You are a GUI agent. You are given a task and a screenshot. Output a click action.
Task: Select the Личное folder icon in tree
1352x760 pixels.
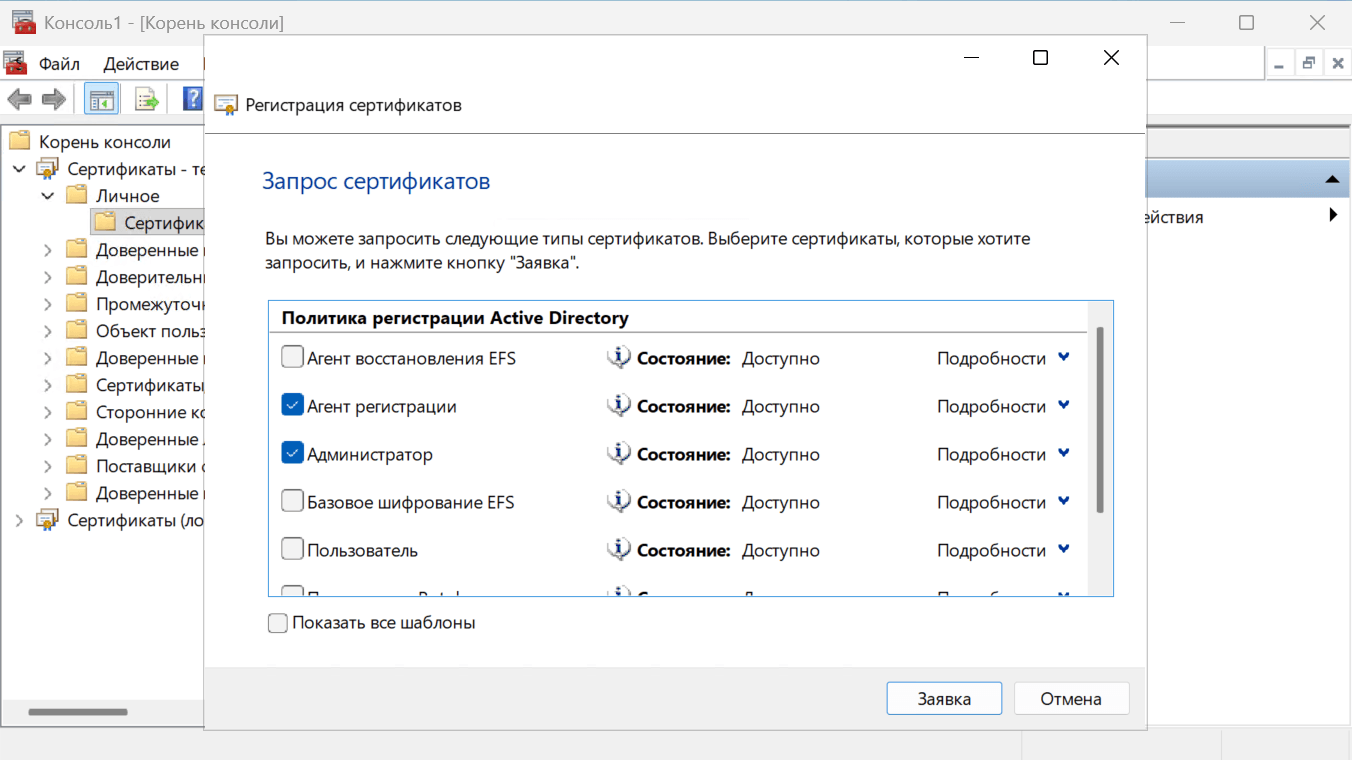coord(77,195)
